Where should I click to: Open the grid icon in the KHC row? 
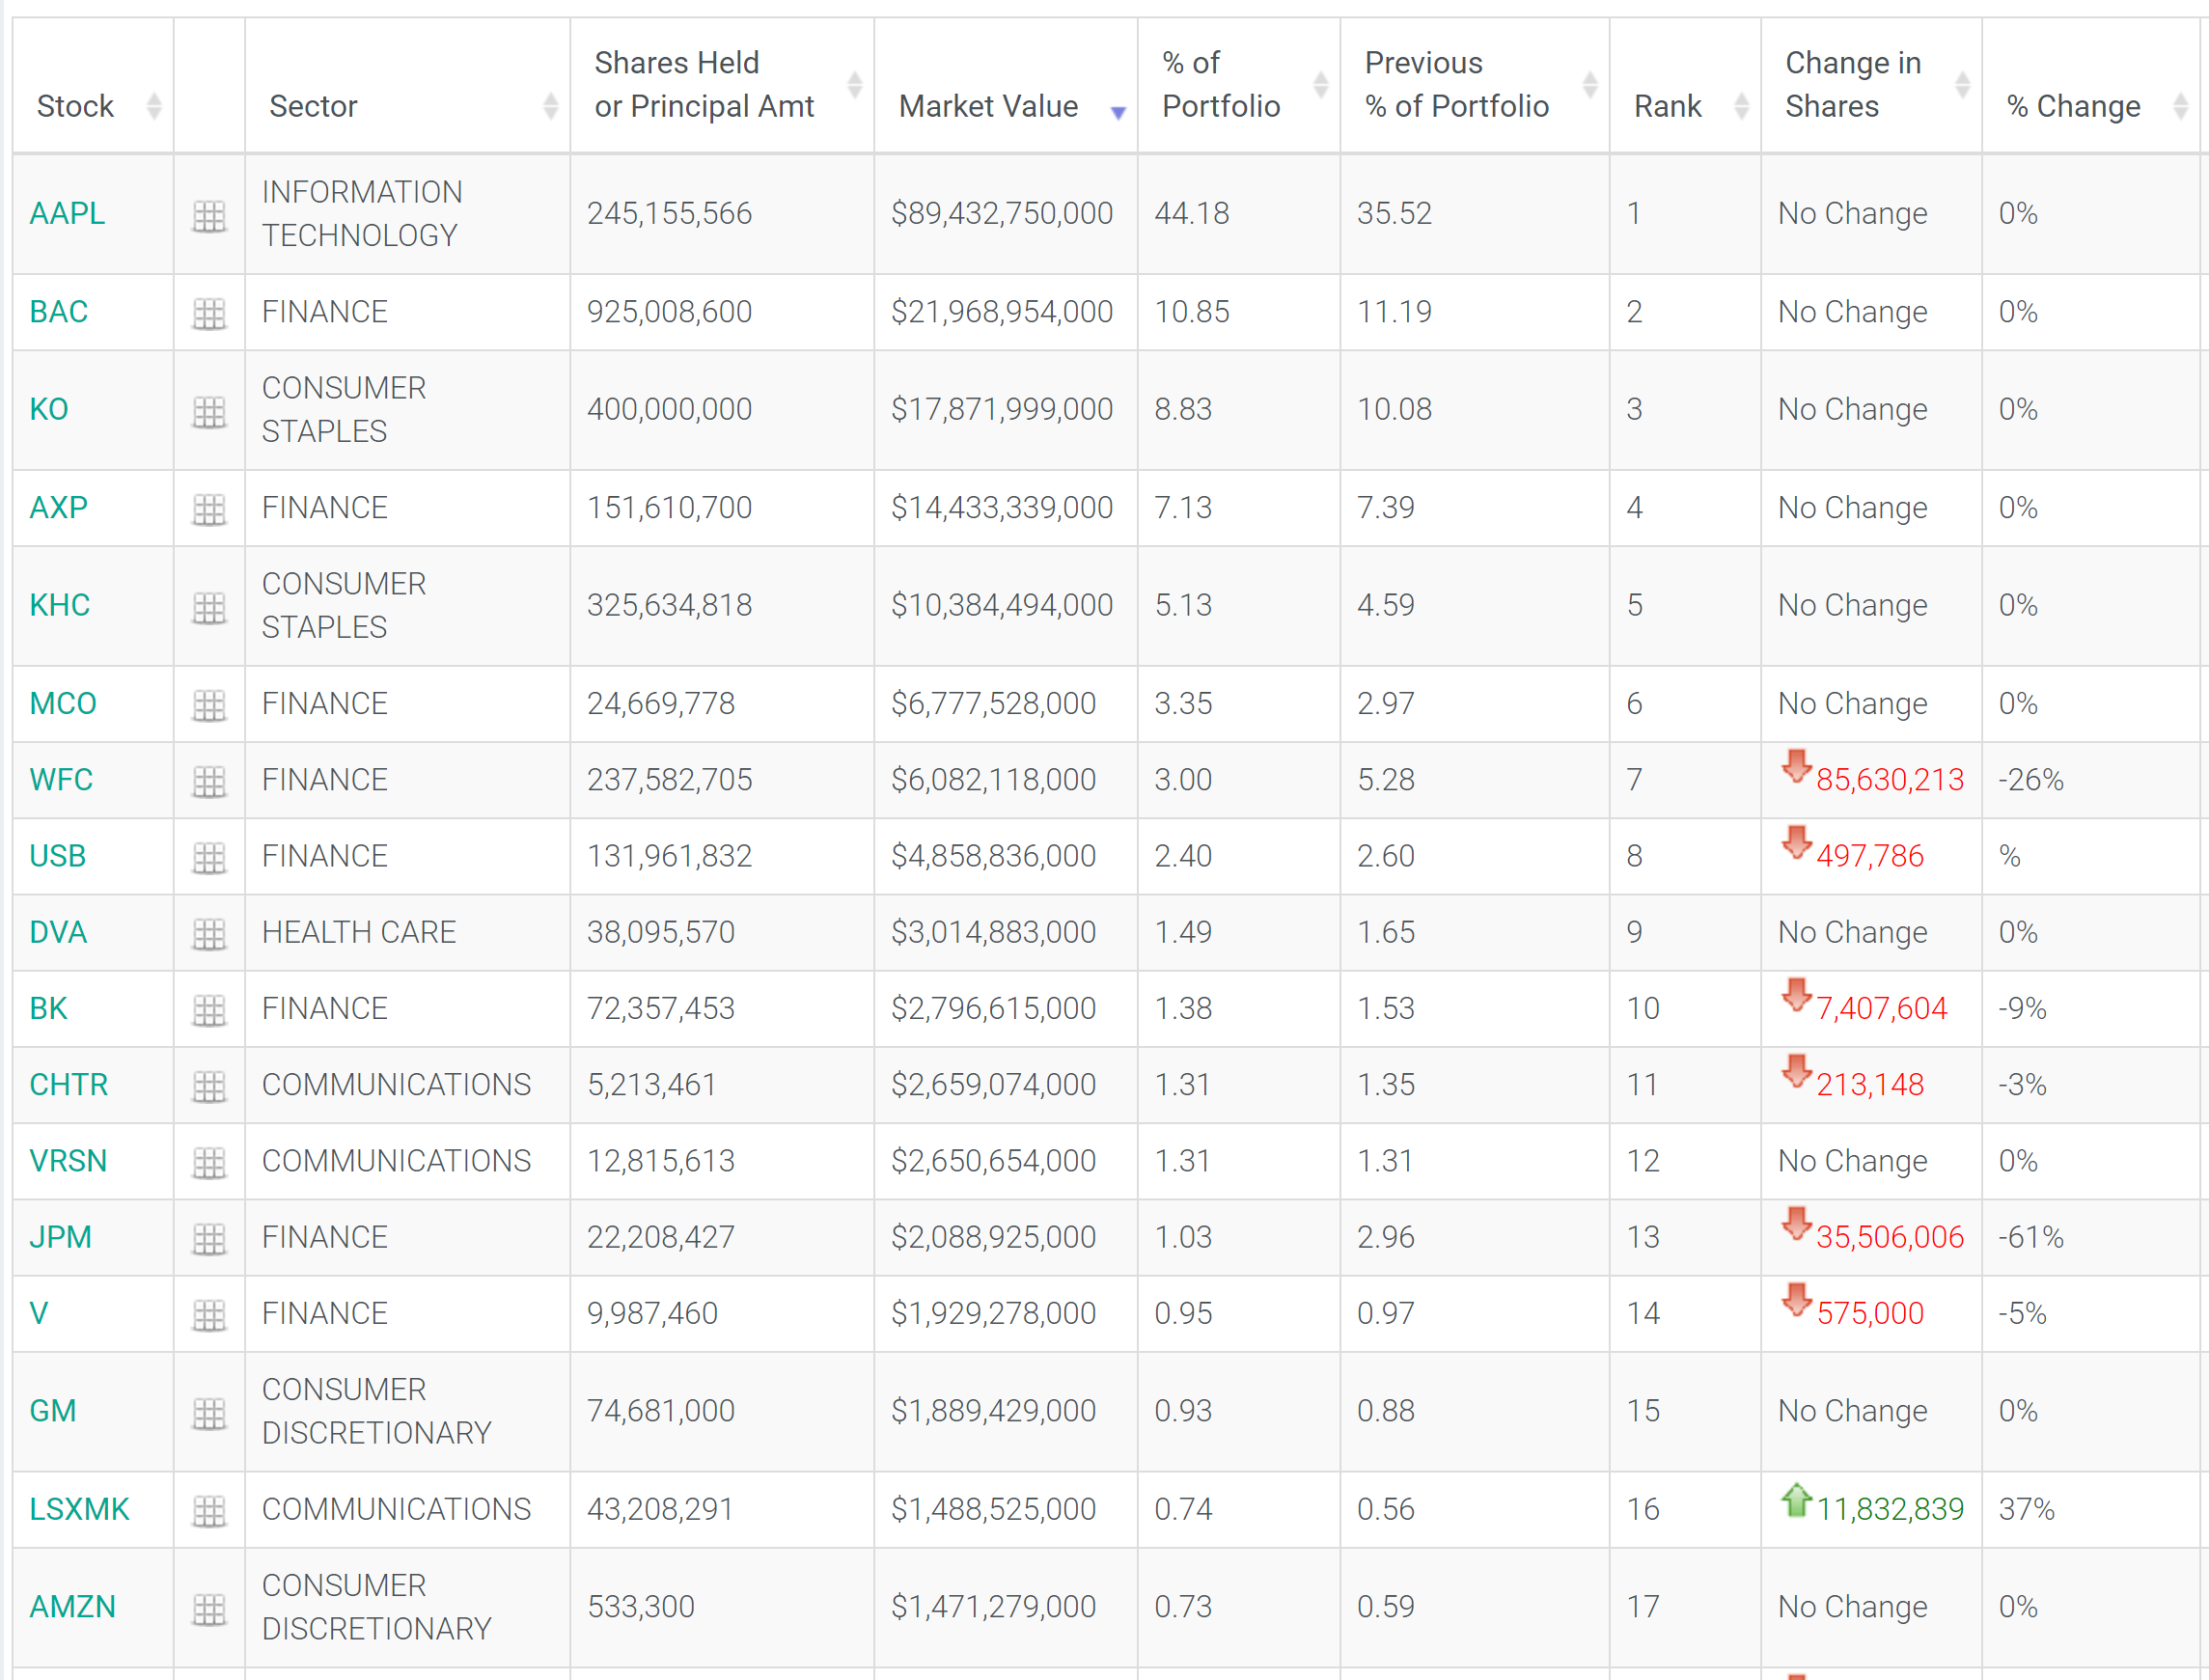coord(209,608)
